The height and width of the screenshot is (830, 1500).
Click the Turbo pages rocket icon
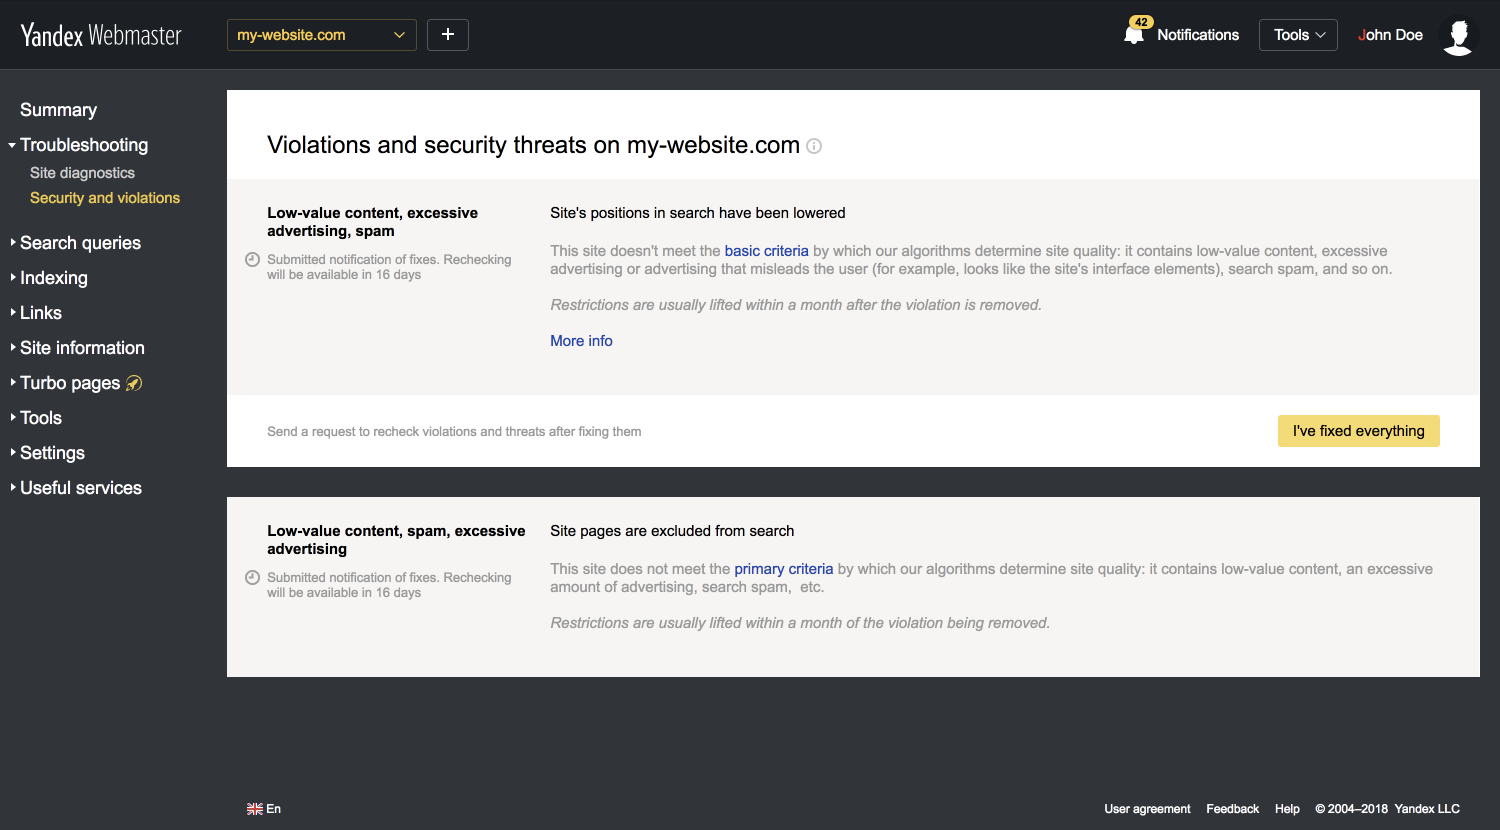[x=134, y=383]
